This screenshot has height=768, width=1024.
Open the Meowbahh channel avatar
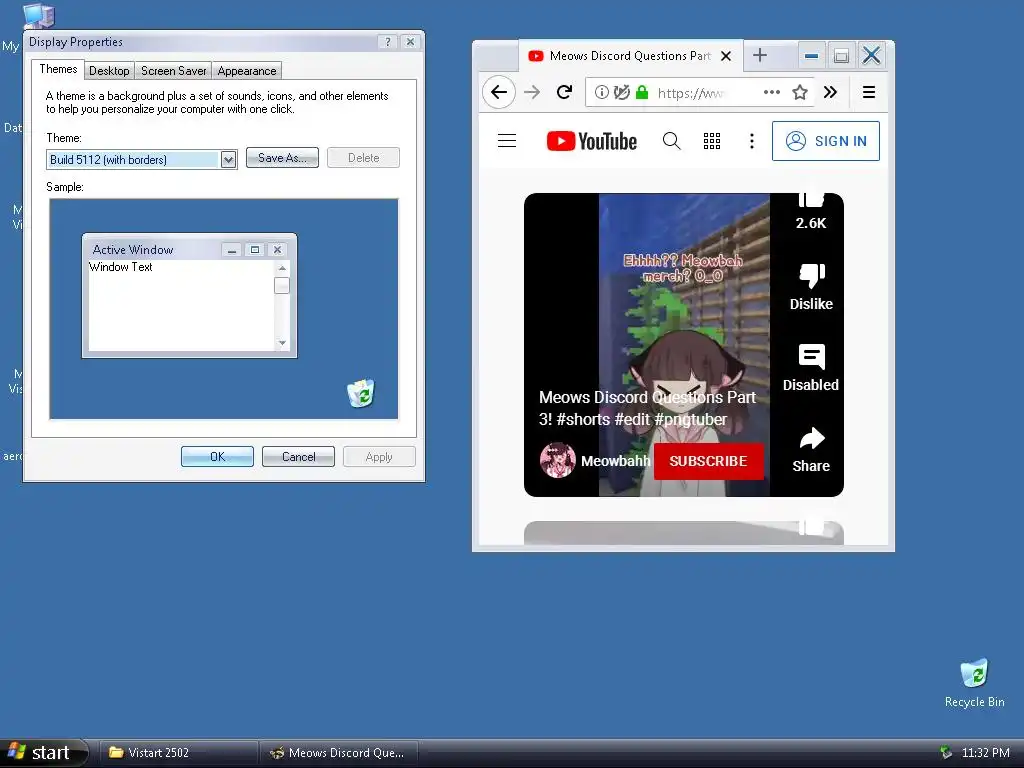pos(558,460)
